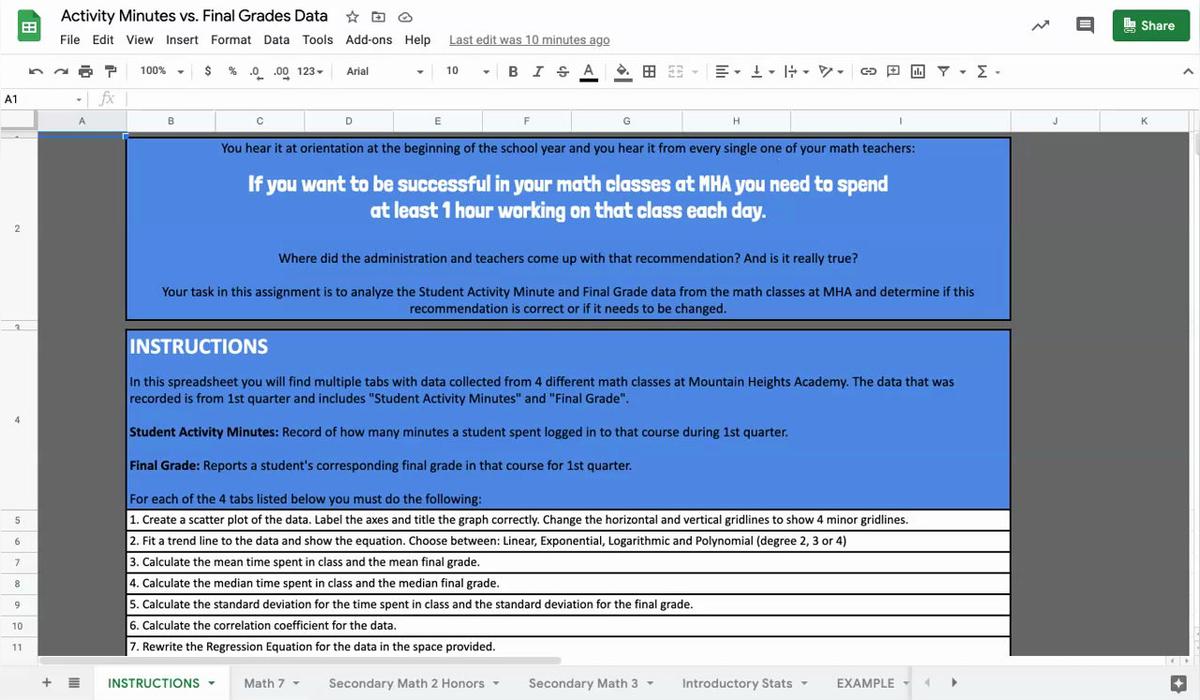
Task: Open the Format menu
Action: click(231, 40)
